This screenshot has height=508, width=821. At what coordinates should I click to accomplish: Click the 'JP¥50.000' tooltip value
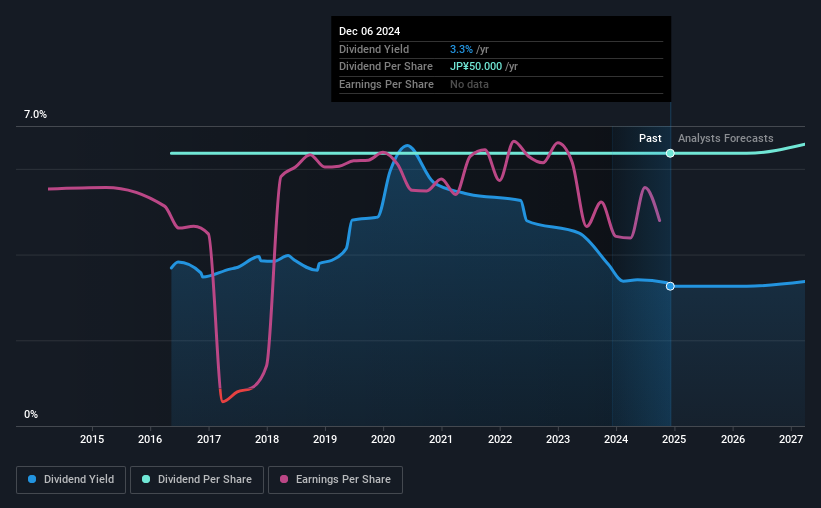click(x=476, y=67)
